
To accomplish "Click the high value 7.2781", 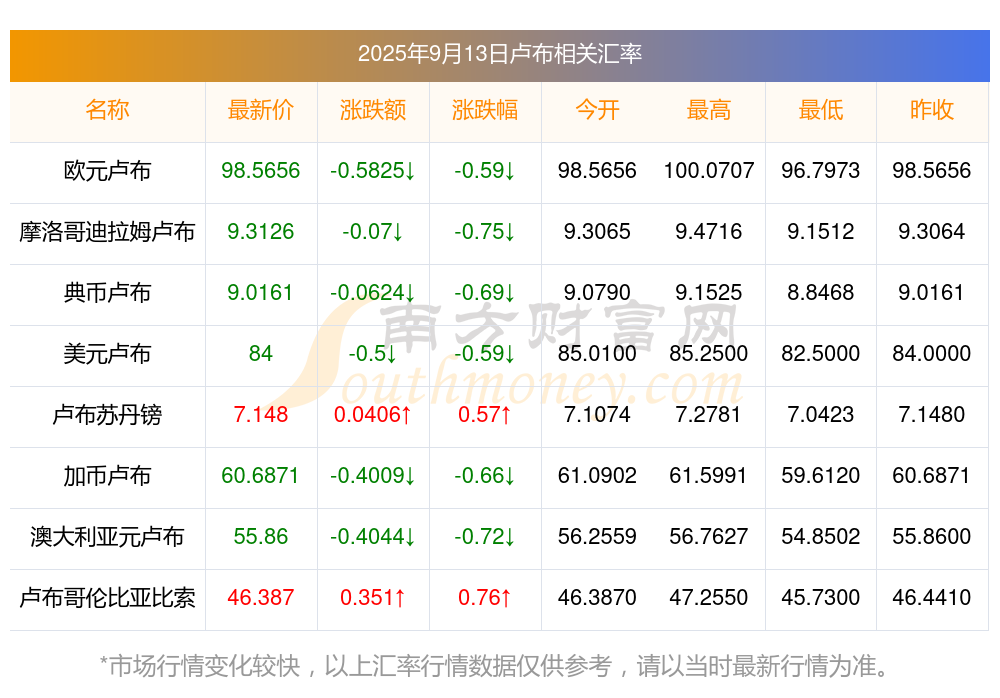I will [709, 415].
